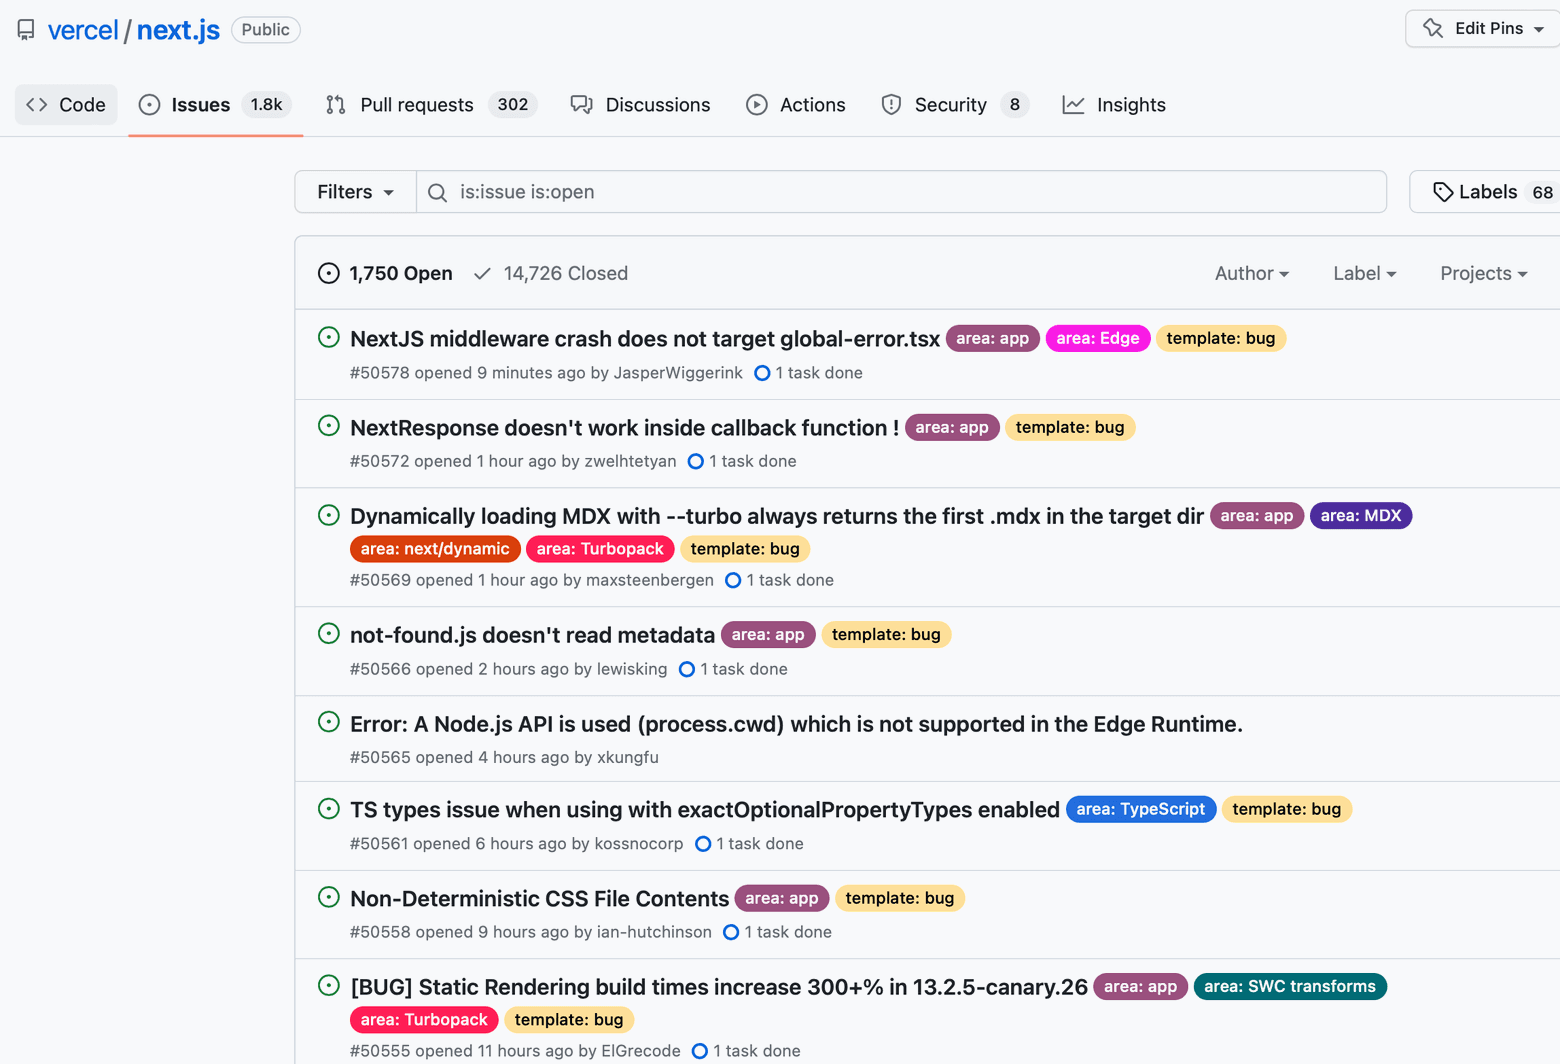Click the orange area: next/dynamic label
The width and height of the screenshot is (1560, 1064).
pyautogui.click(x=435, y=549)
